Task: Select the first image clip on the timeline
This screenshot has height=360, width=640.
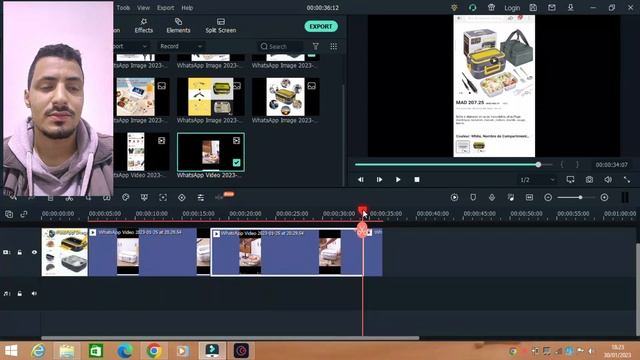Action: 64,252
